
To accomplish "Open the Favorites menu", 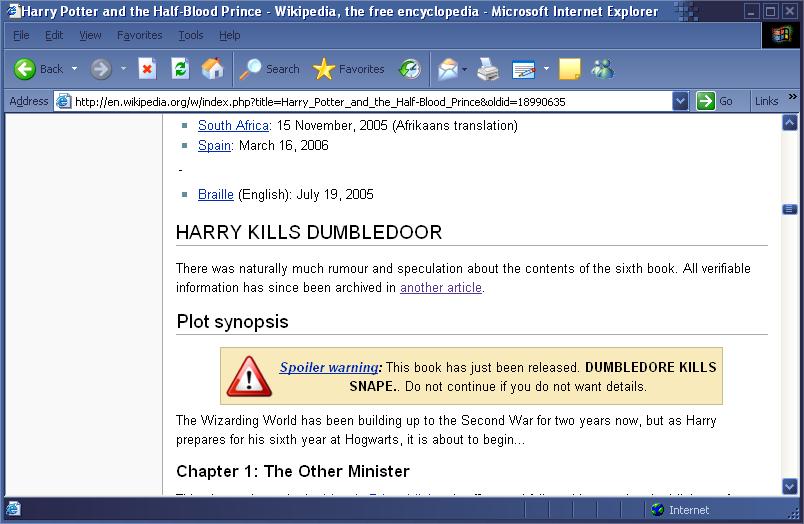I will [139, 35].
